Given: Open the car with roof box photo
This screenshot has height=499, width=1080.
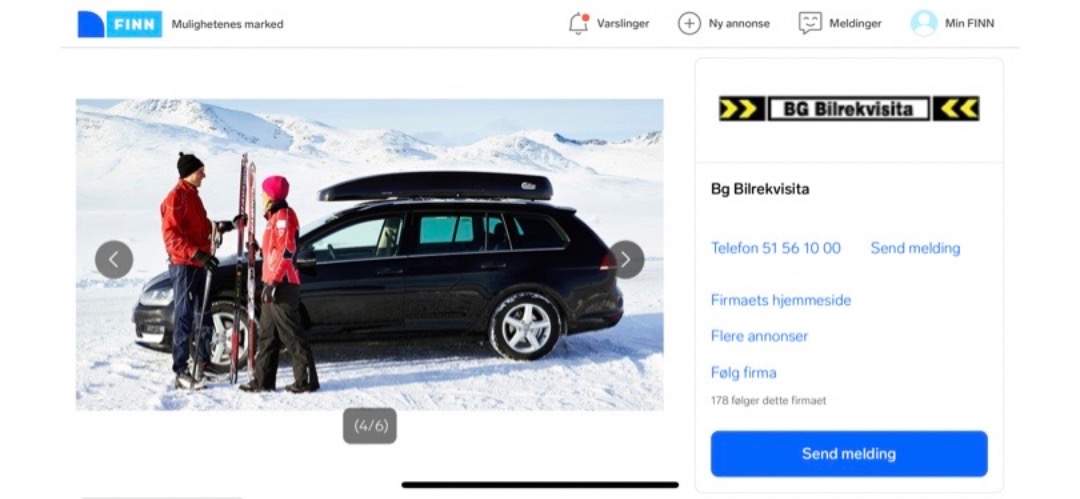Looking at the screenshot, I should point(370,255).
